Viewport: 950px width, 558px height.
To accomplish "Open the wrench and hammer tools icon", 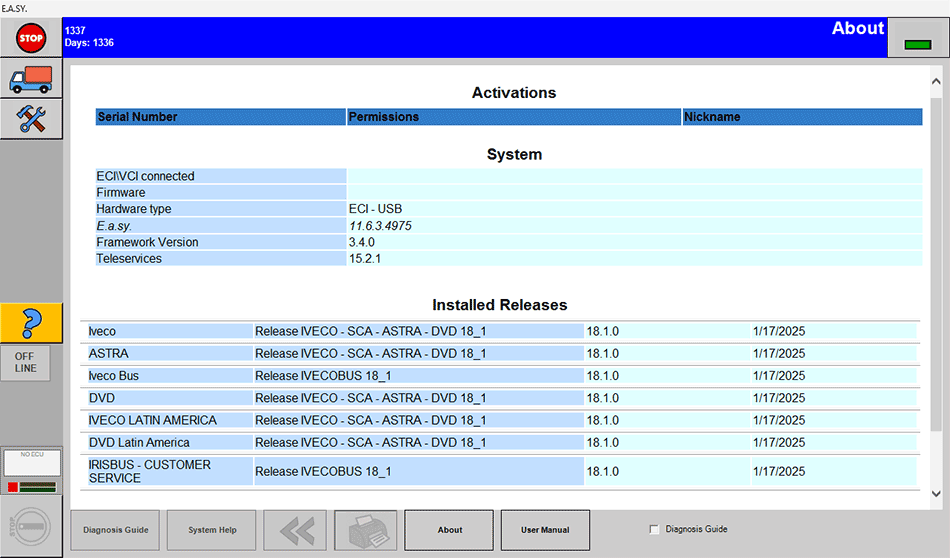I will tap(31, 119).
